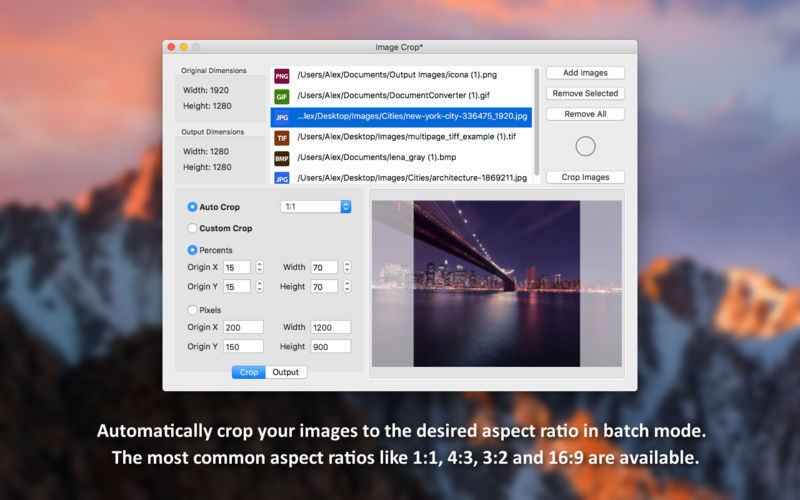Click the GIF file icon for DocumentConverter
Screen dimensions: 800x500
(282, 96)
